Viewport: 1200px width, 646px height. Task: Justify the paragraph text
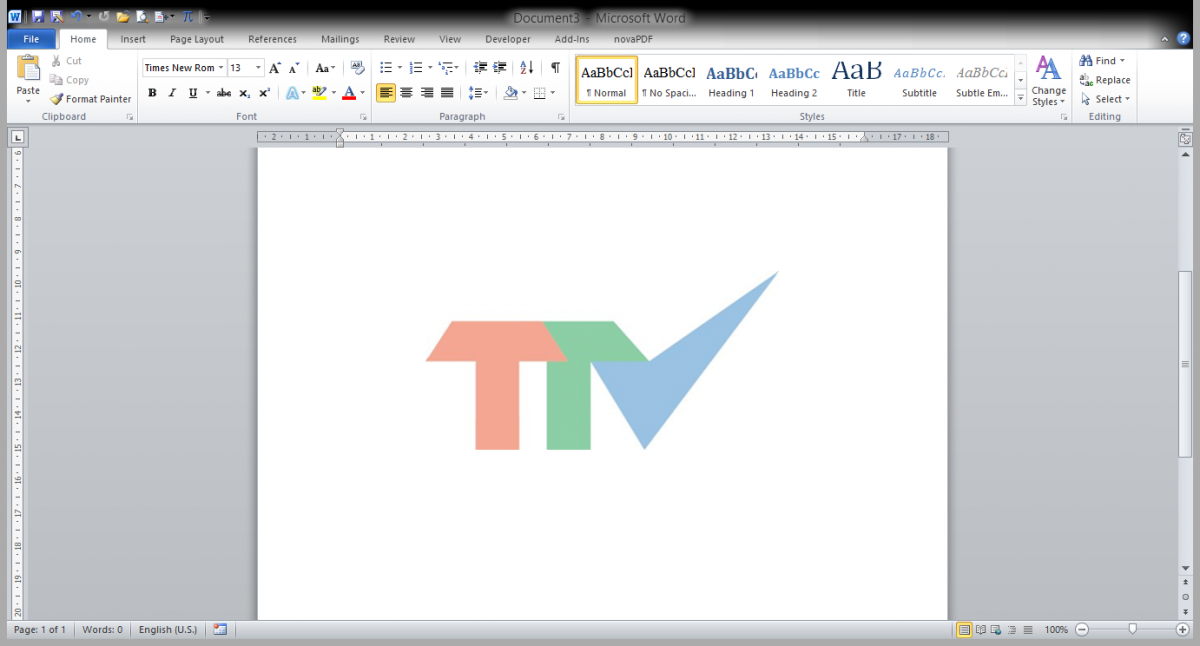pyautogui.click(x=447, y=93)
